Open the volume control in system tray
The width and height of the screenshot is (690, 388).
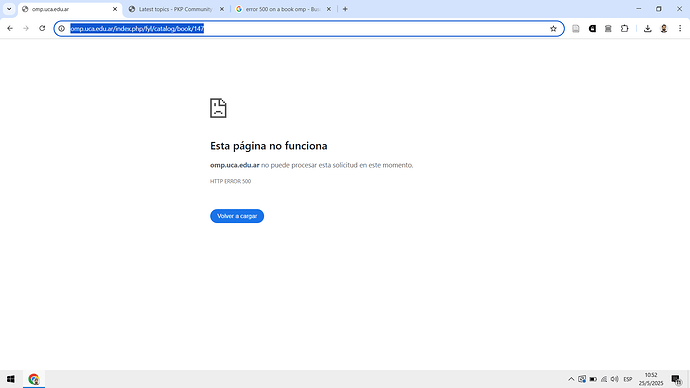click(615, 379)
